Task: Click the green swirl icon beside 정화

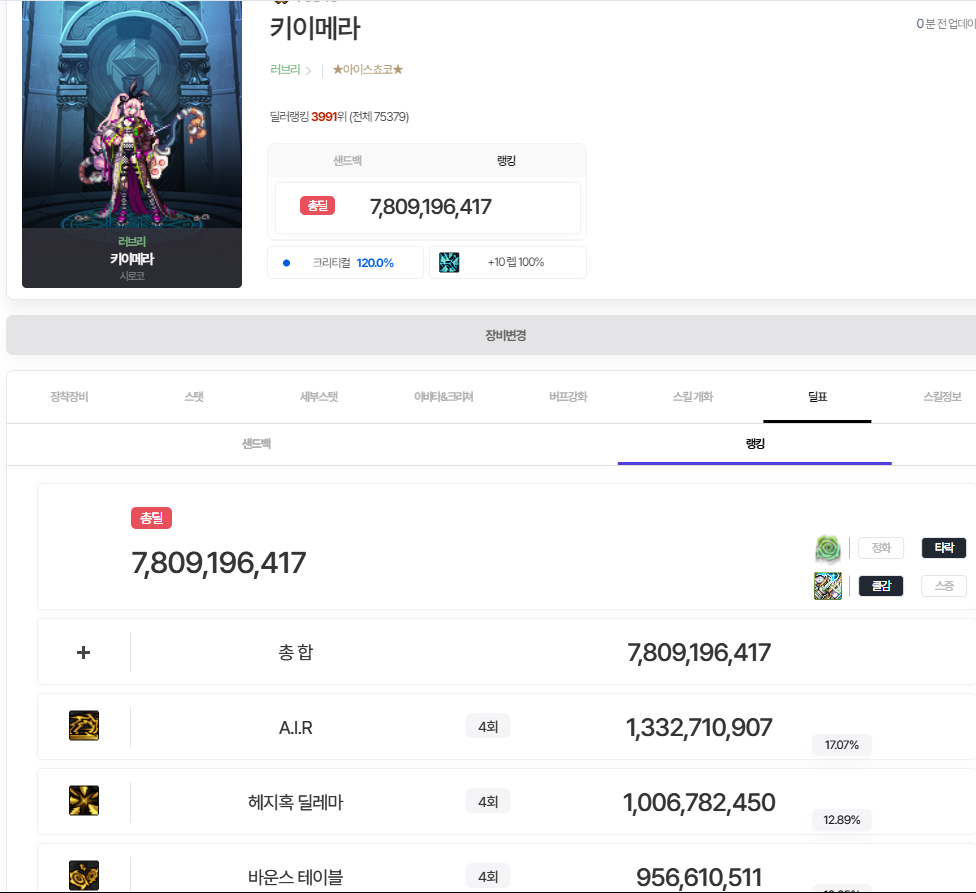Action: 828,548
